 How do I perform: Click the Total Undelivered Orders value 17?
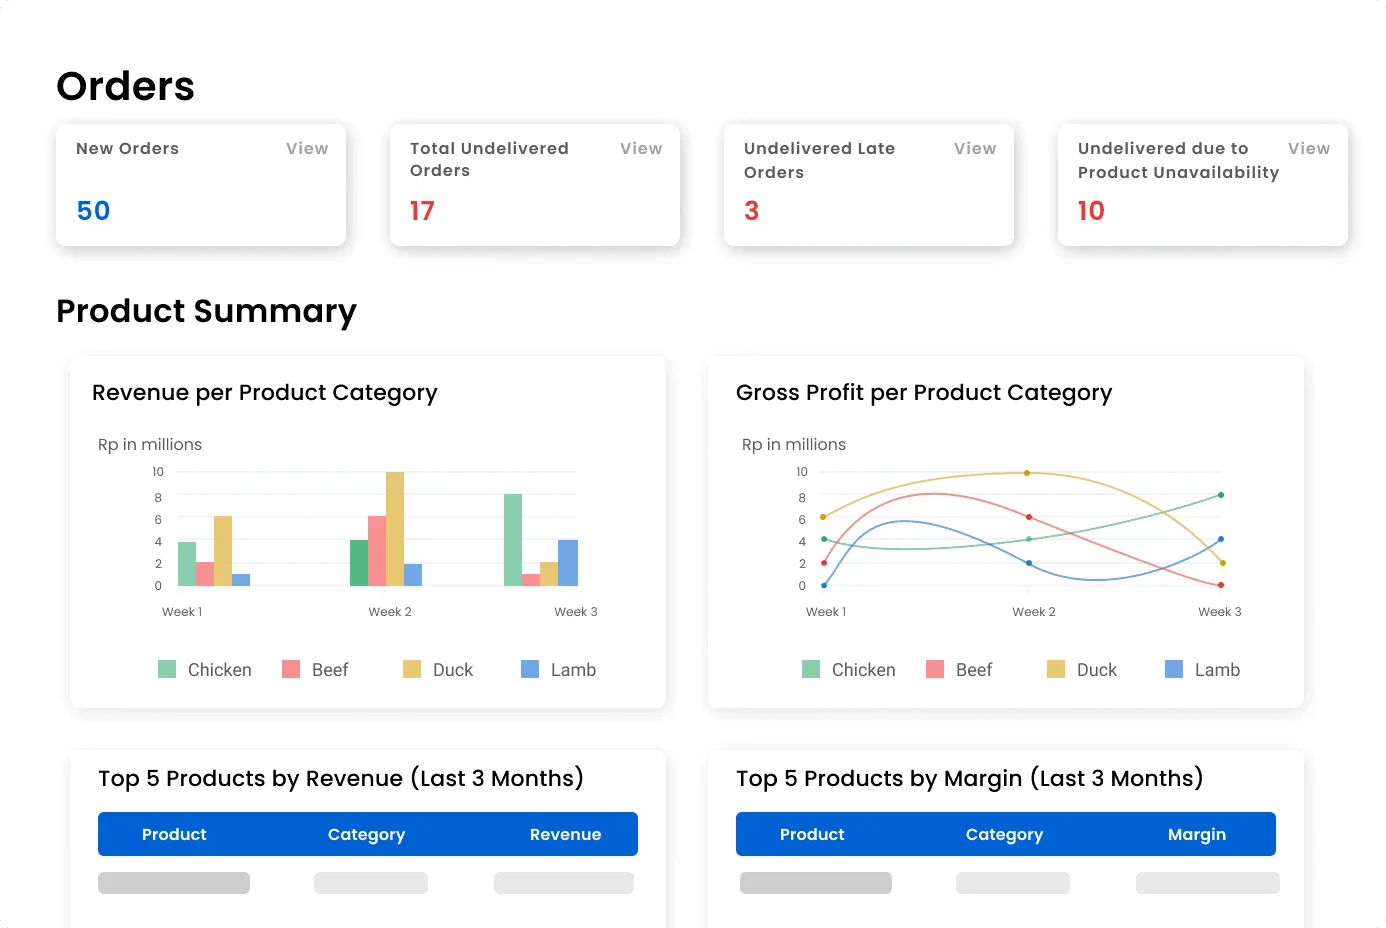click(x=422, y=211)
